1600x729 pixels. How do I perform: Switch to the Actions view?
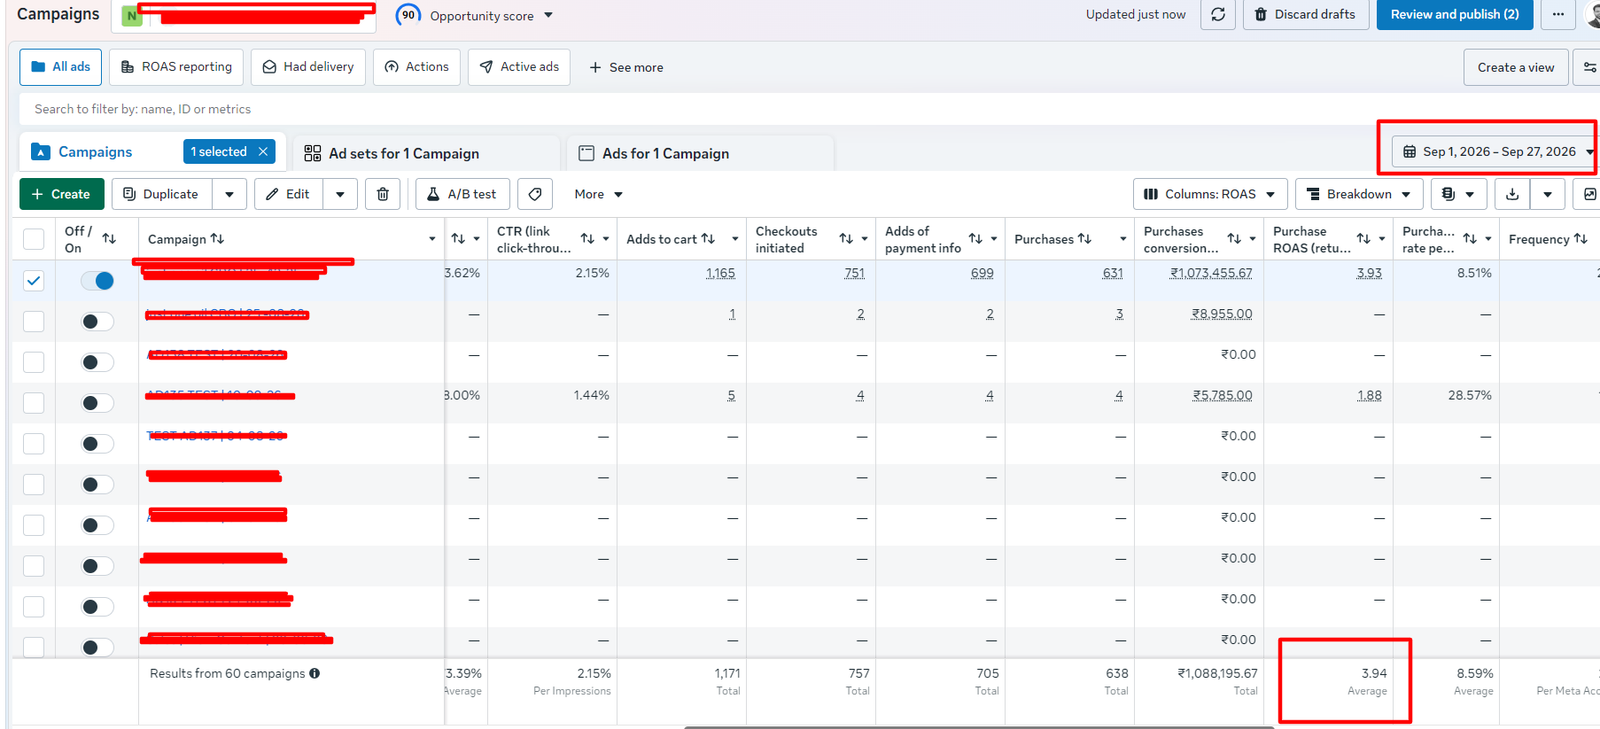tap(417, 67)
